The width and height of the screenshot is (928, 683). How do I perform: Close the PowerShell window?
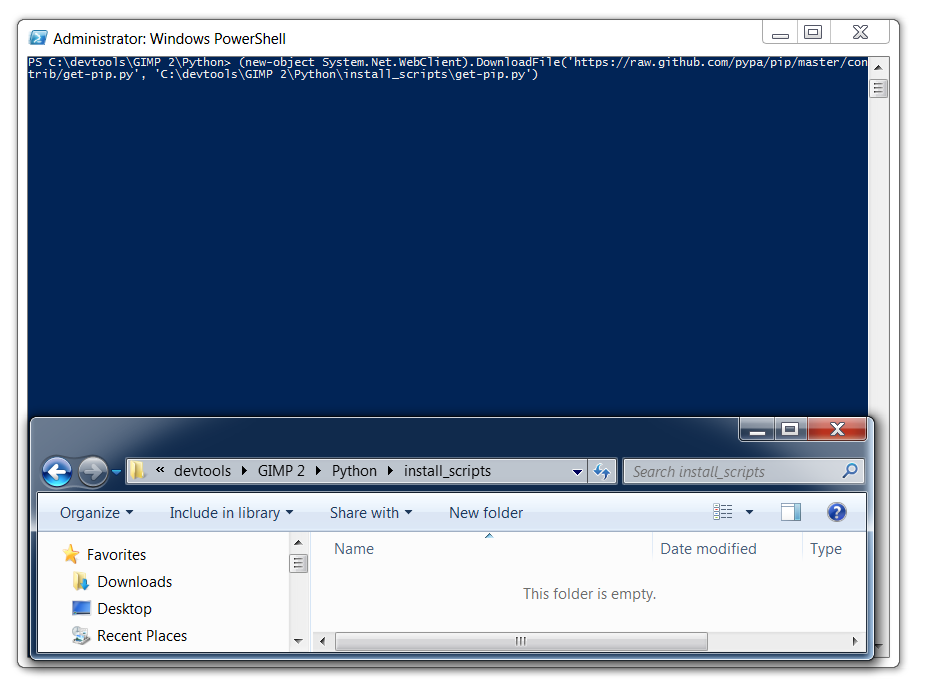coord(860,32)
